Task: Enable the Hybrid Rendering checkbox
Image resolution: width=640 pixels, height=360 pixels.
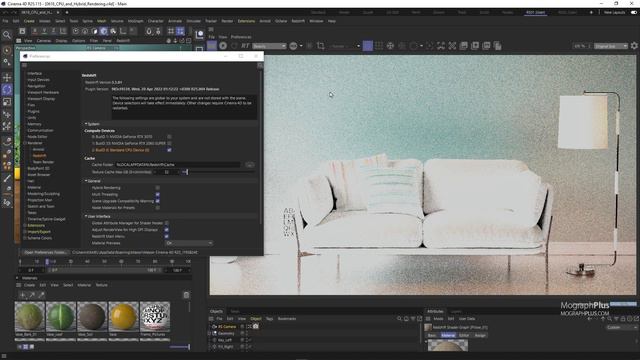Action: click(x=158, y=188)
